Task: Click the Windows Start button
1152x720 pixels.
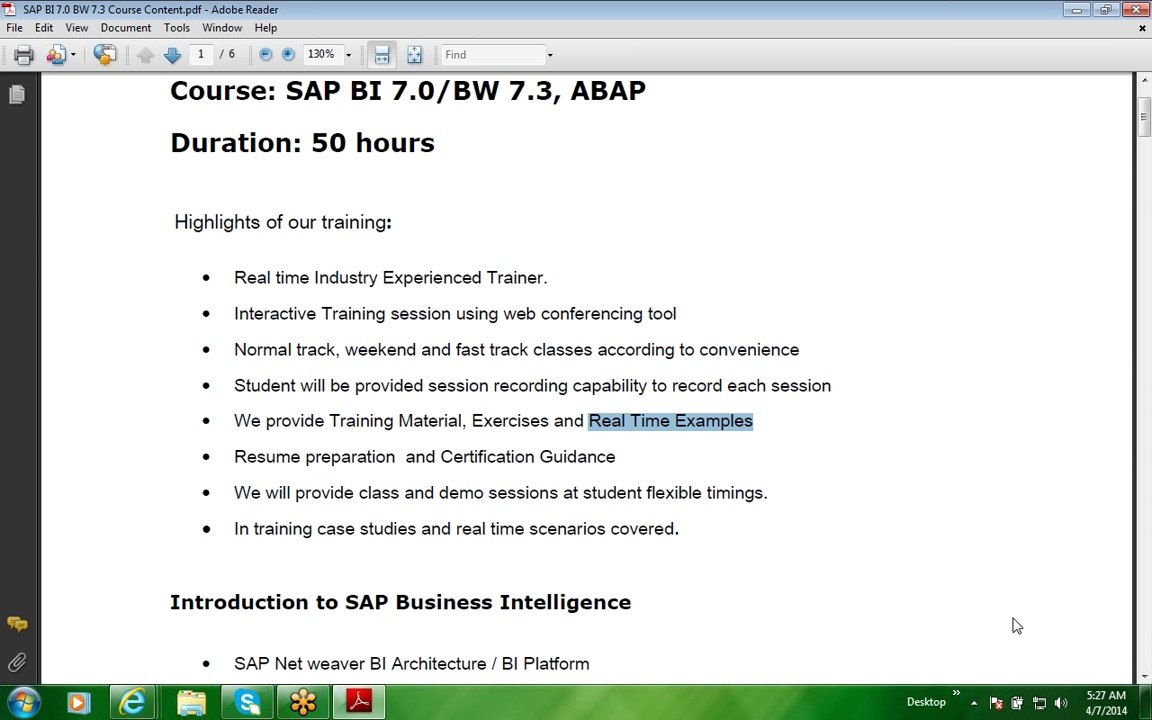Action: [24, 702]
